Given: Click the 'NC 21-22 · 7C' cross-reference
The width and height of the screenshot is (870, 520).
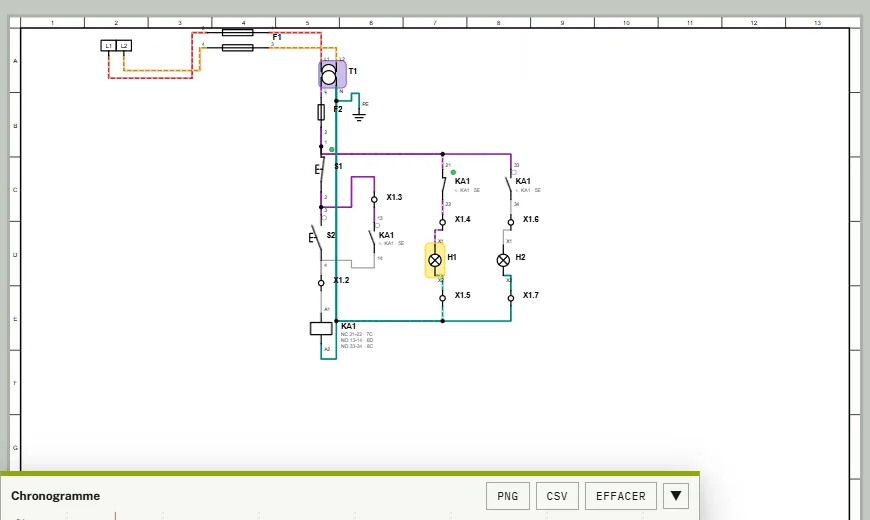Looking at the screenshot, I should (x=357, y=334).
